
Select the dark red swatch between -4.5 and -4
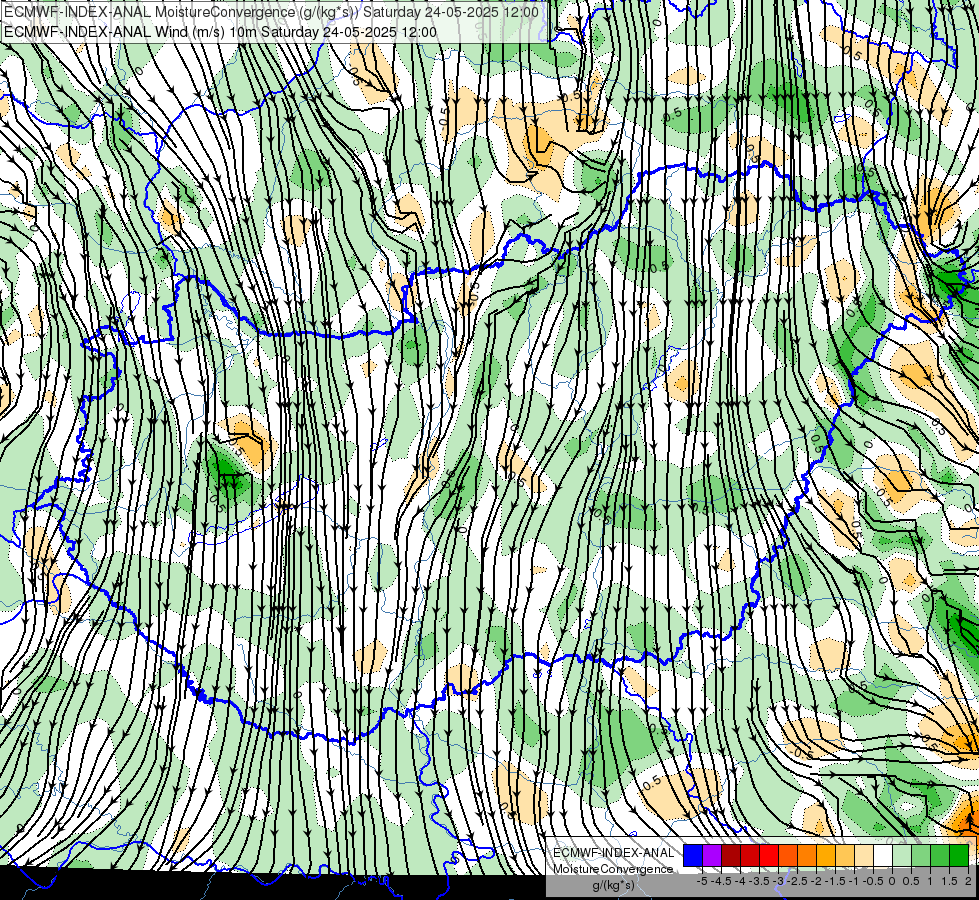pos(731,855)
